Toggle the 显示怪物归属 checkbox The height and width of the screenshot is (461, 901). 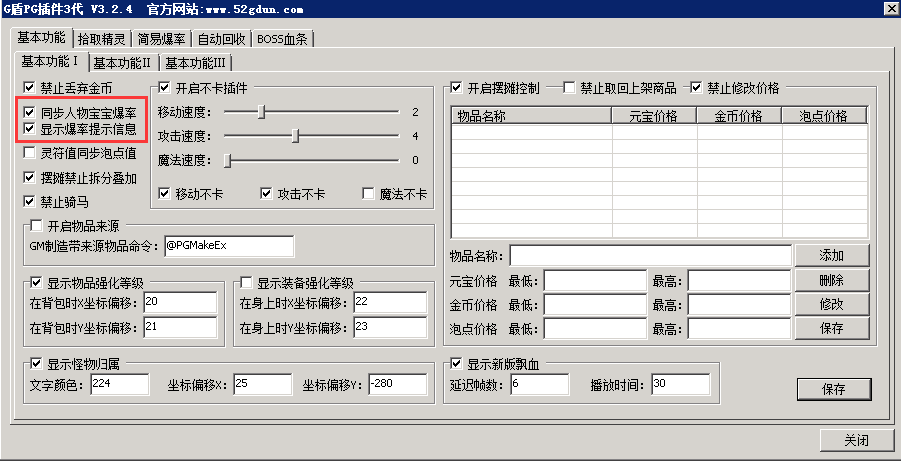tap(36, 364)
